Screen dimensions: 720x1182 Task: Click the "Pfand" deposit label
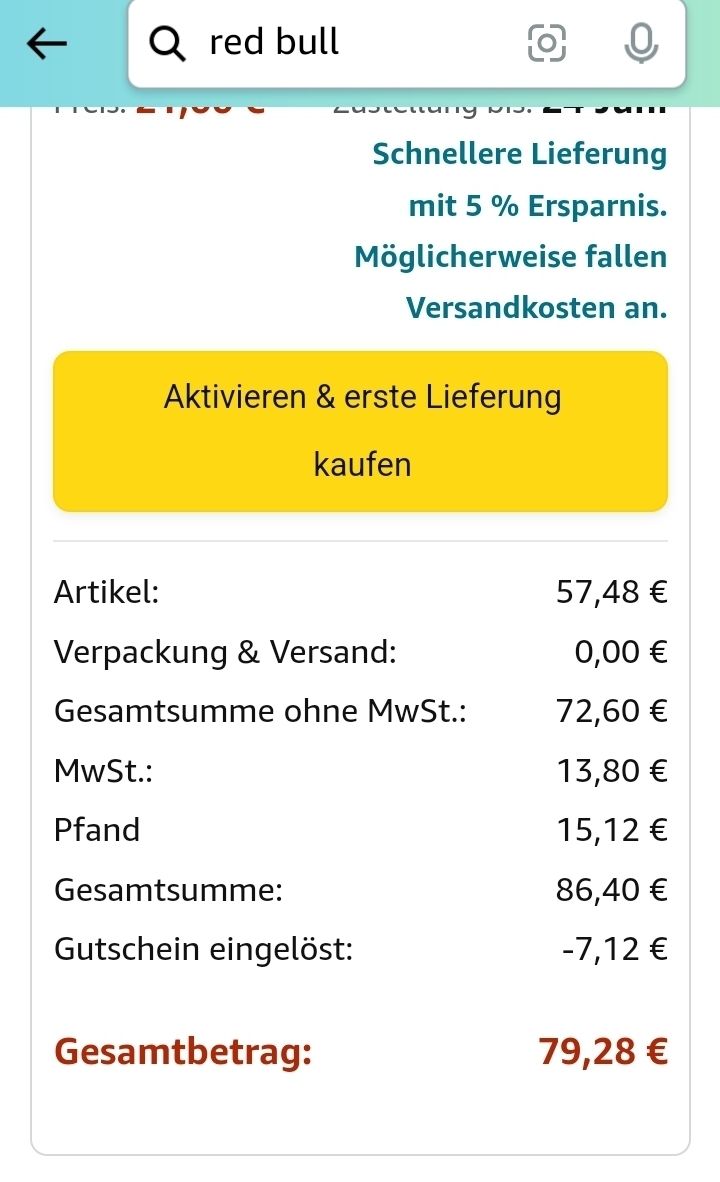pos(97,830)
